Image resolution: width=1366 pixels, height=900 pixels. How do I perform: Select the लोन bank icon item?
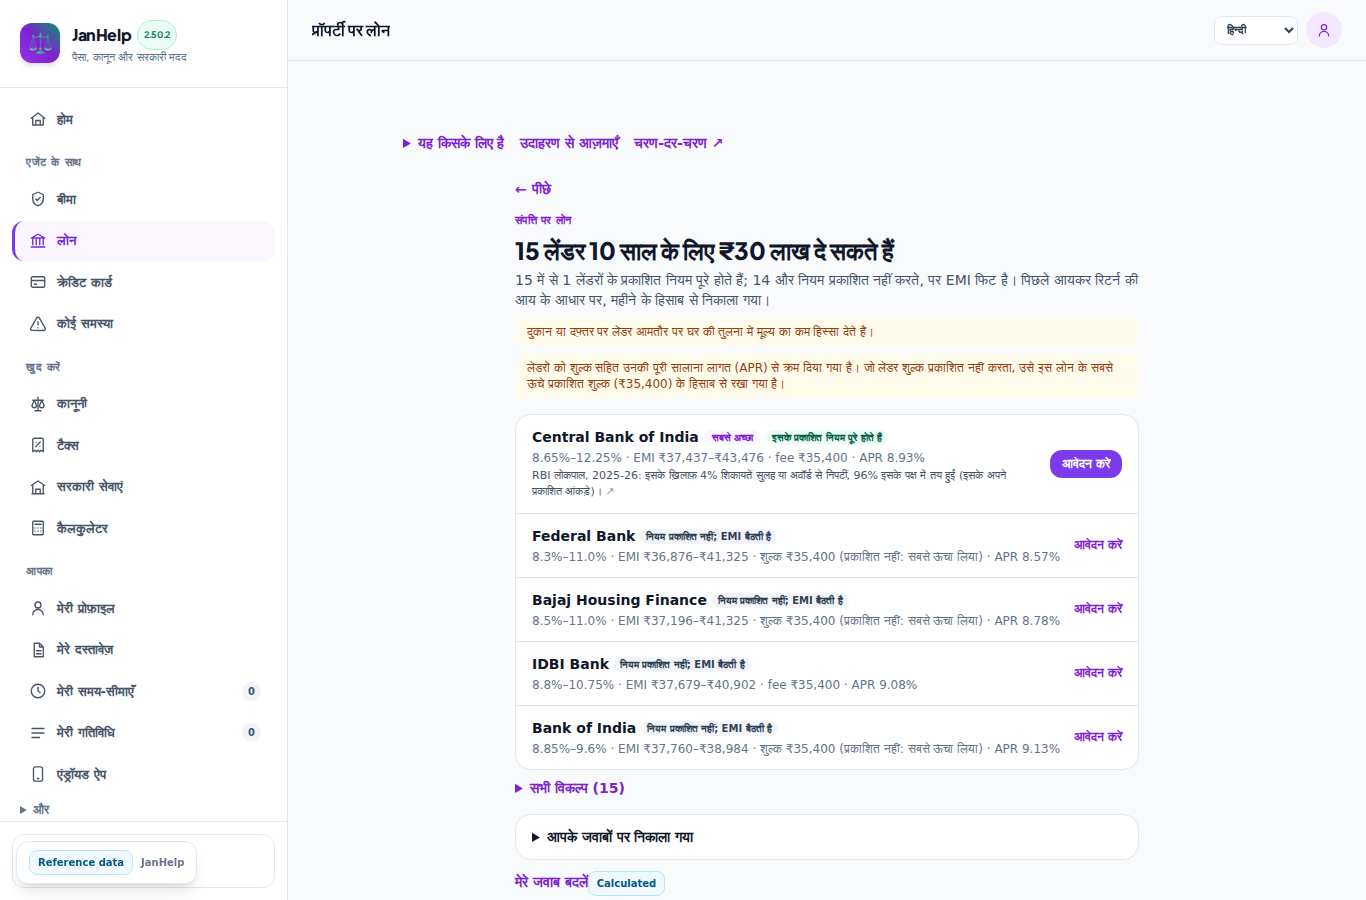tap(143, 241)
